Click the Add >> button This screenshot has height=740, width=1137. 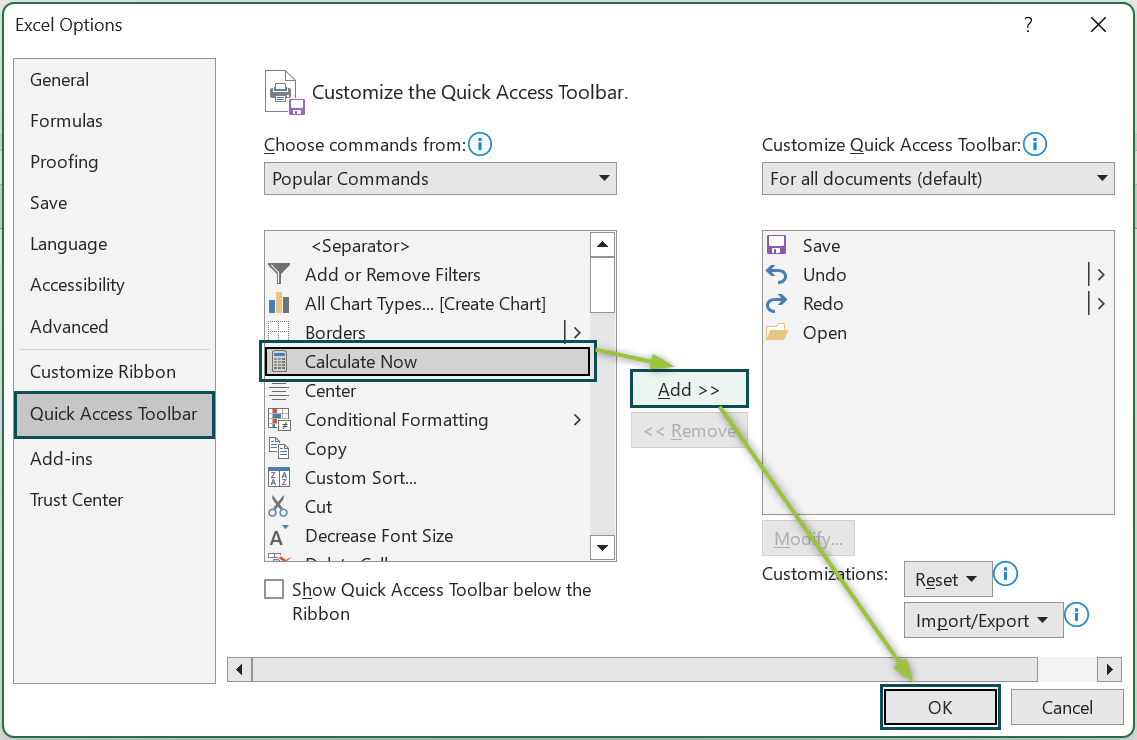click(x=688, y=389)
